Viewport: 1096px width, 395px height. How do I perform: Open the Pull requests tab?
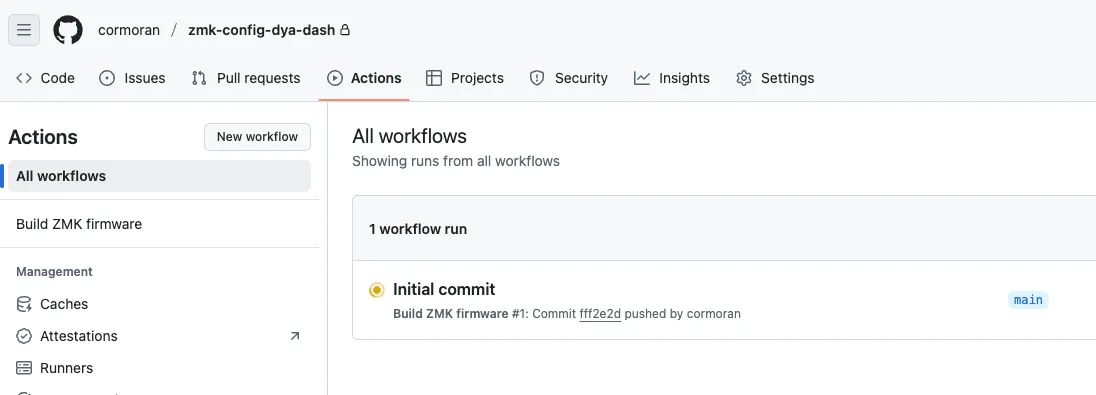click(x=246, y=78)
